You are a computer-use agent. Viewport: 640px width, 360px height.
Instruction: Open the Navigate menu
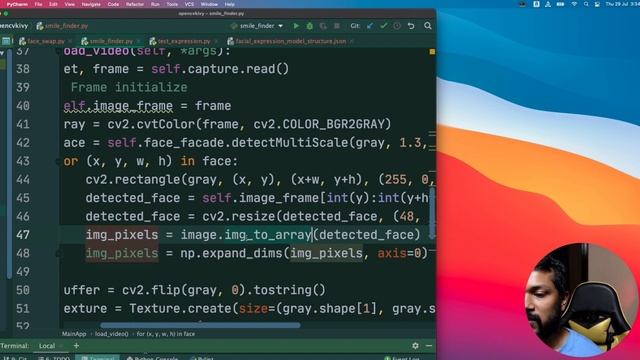pyautogui.click(x=91, y=4)
